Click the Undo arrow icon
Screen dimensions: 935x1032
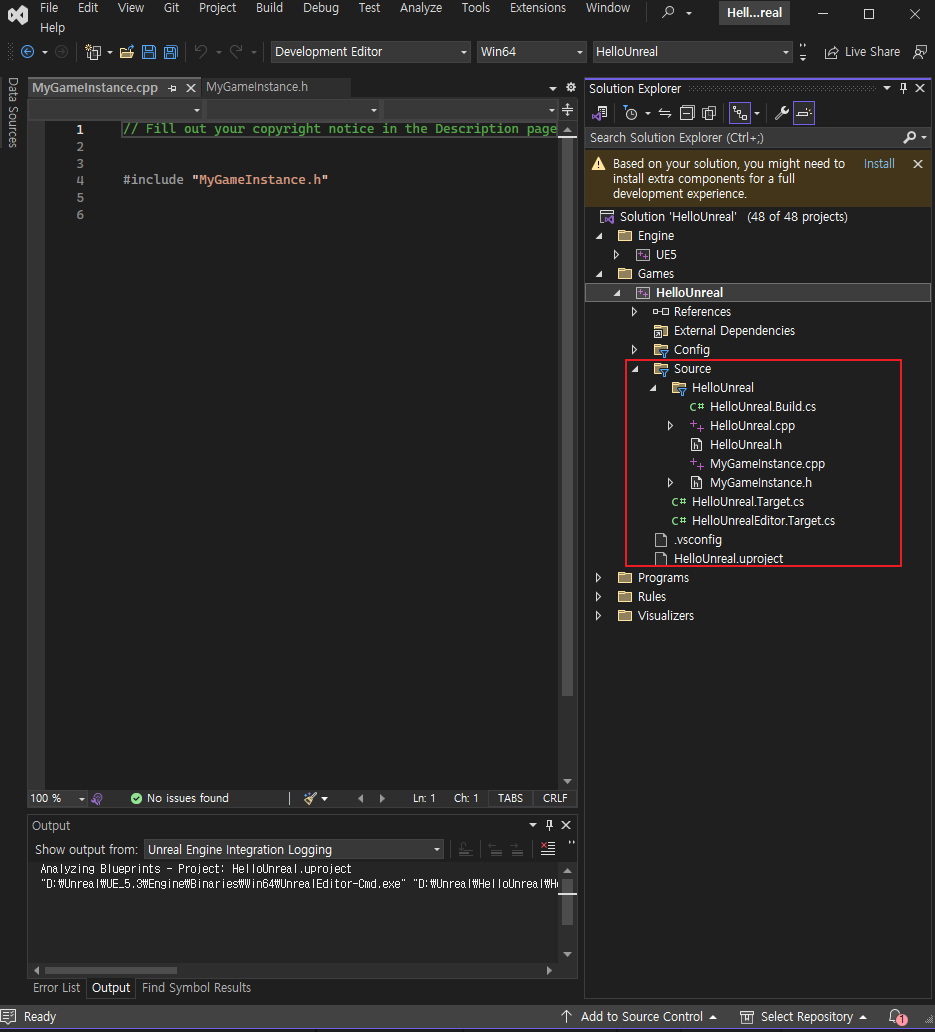pyautogui.click(x=201, y=52)
